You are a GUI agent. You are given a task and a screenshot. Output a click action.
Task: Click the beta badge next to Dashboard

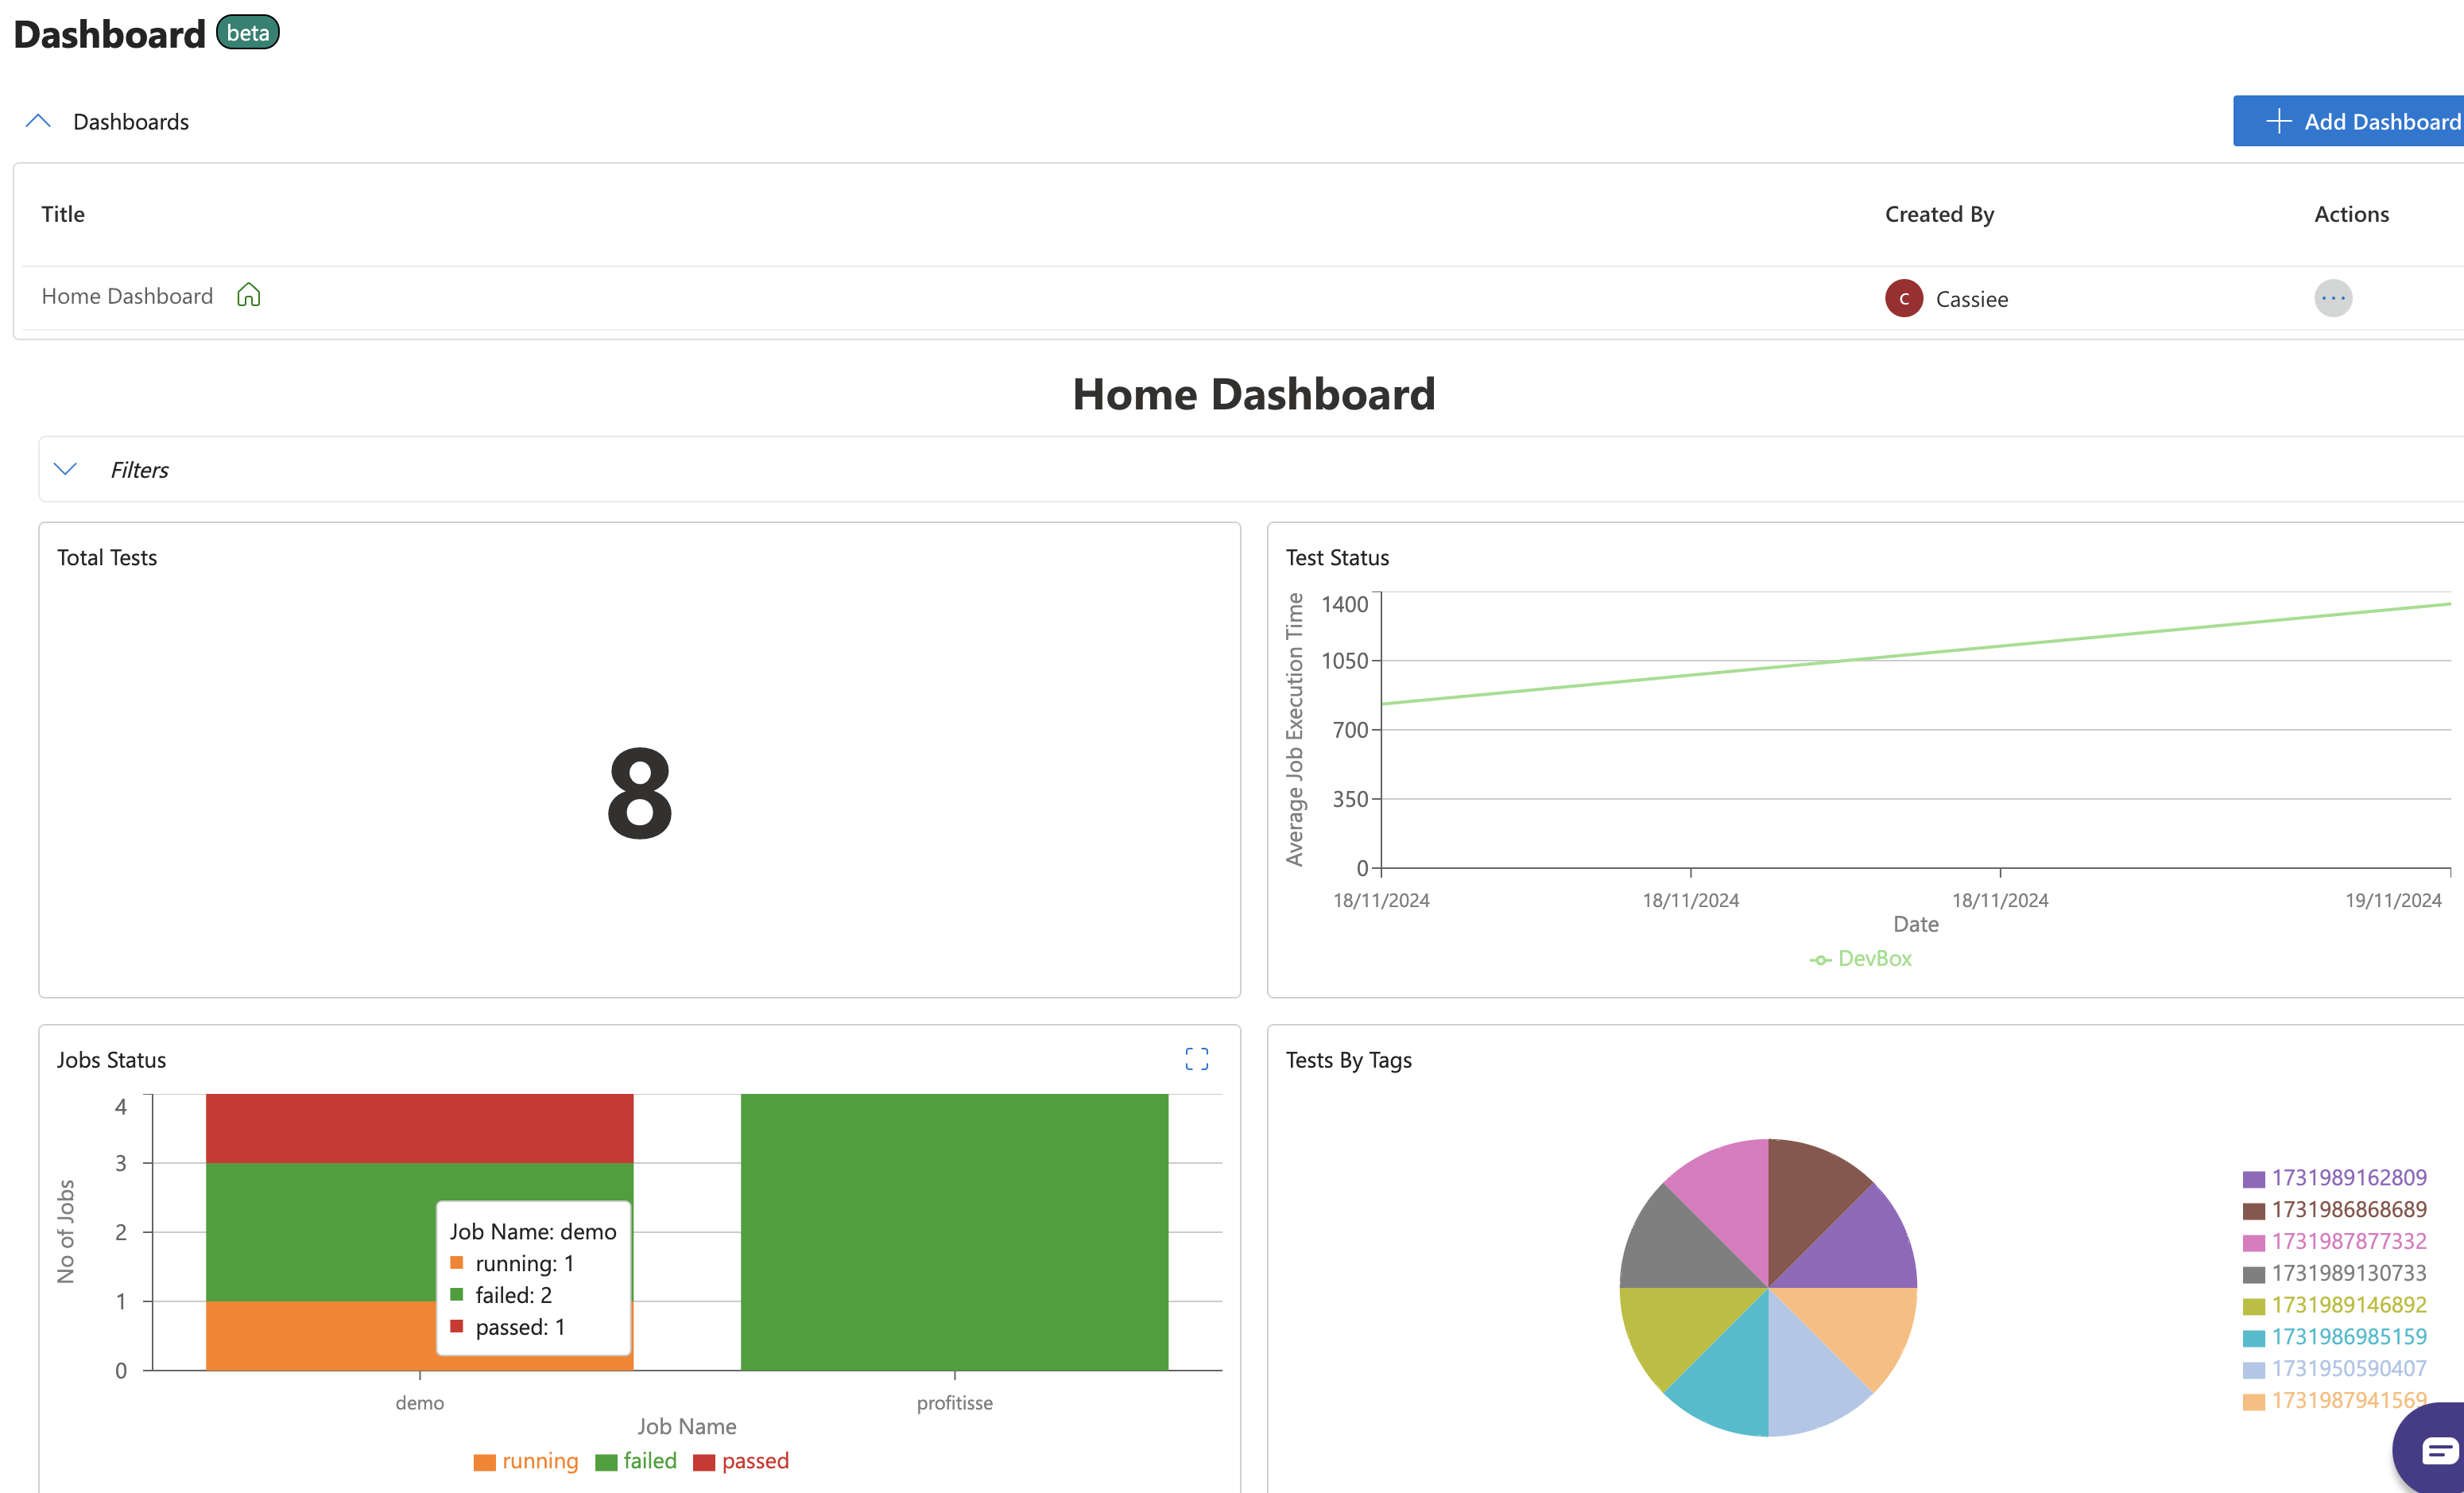pos(247,33)
